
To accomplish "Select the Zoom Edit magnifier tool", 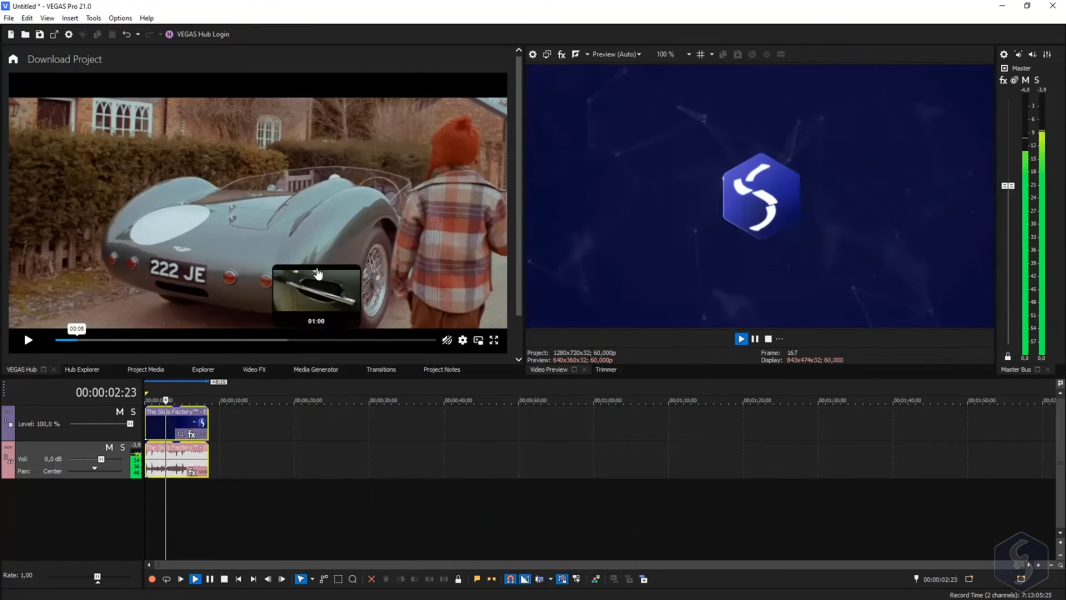I will click(353, 580).
